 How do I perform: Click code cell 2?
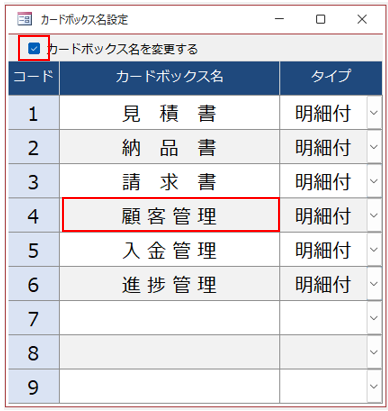[x=34, y=147]
